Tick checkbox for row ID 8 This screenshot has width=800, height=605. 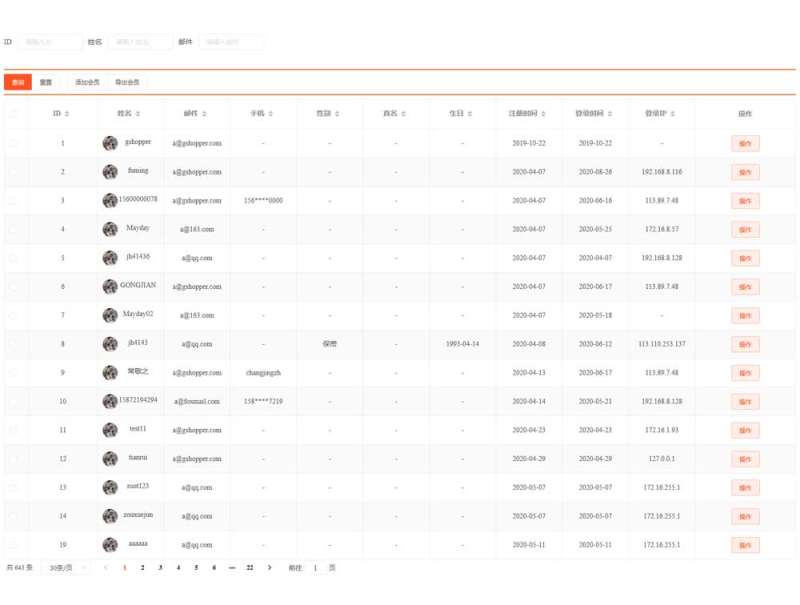coord(13,344)
